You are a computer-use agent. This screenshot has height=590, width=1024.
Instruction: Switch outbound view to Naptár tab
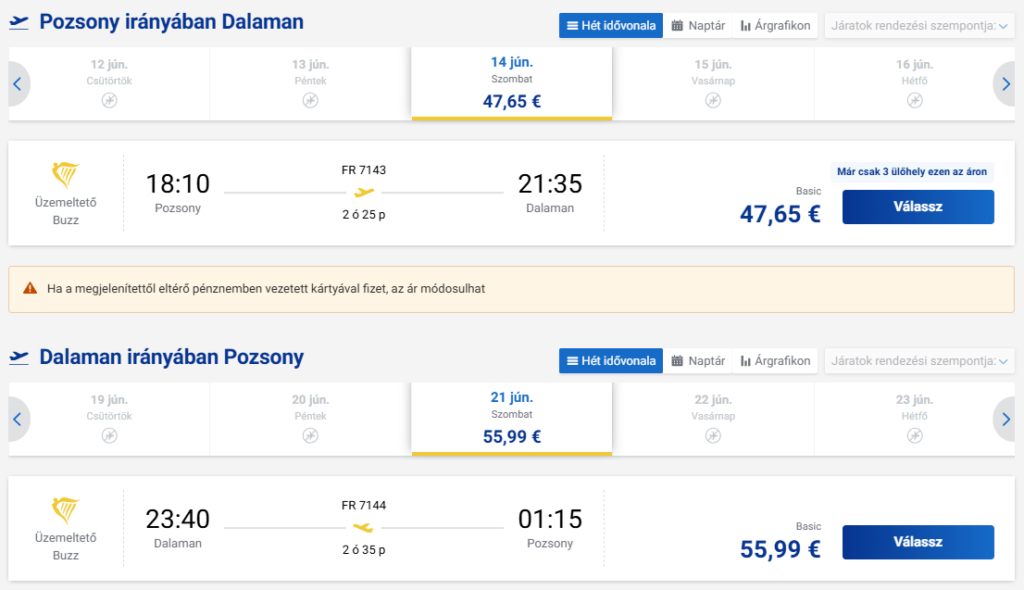click(698, 25)
